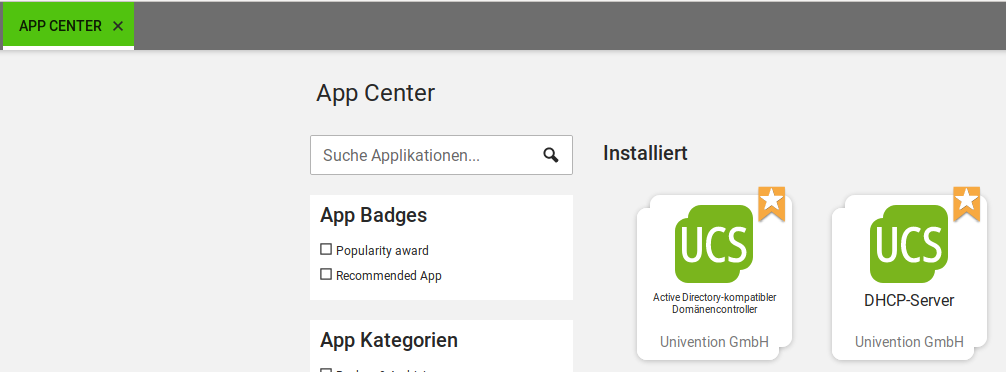Open Active Directory-kompatibler Domänencontroller app name
Screen dimensions: 1006x372
[x=715, y=303]
